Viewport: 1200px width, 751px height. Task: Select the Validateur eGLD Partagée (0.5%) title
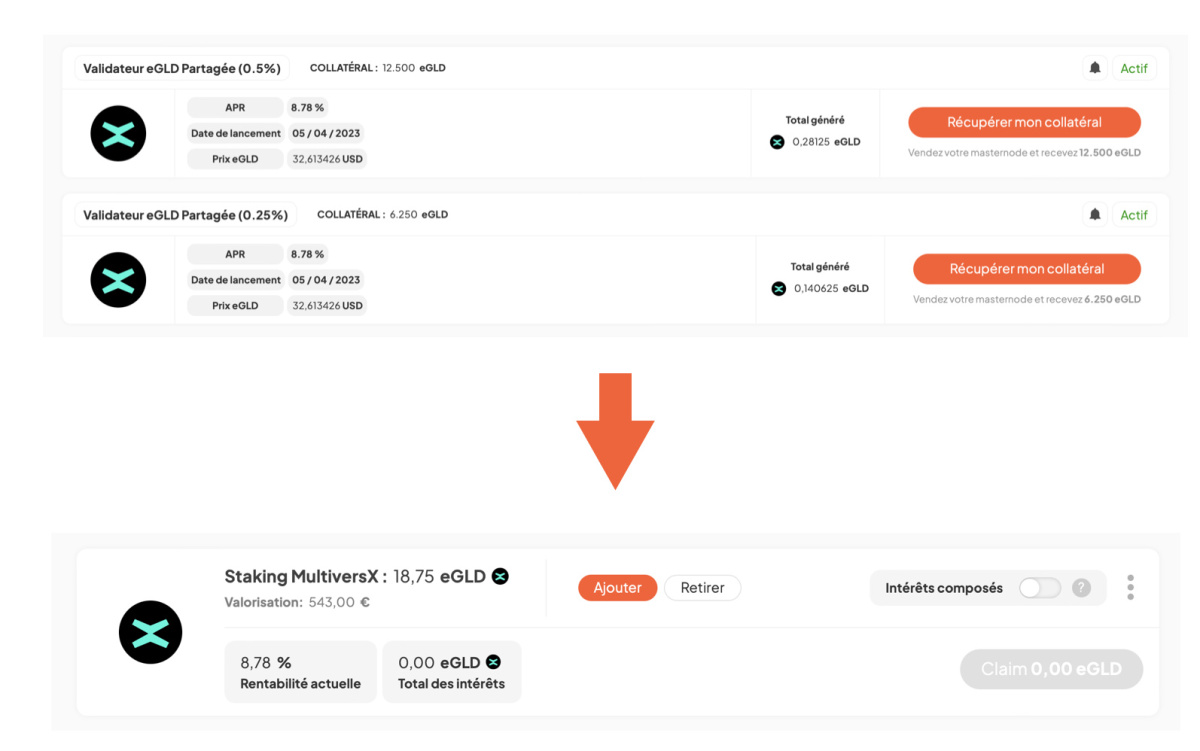pyautogui.click(x=182, y=69)
